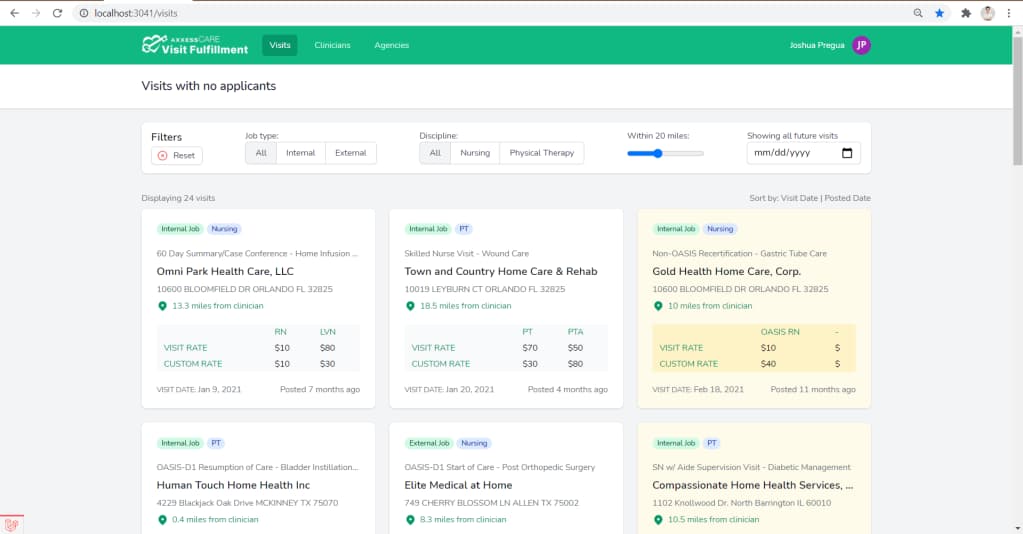
Task: Click PT tag on Town and Country card
Action: coord(464,229)
